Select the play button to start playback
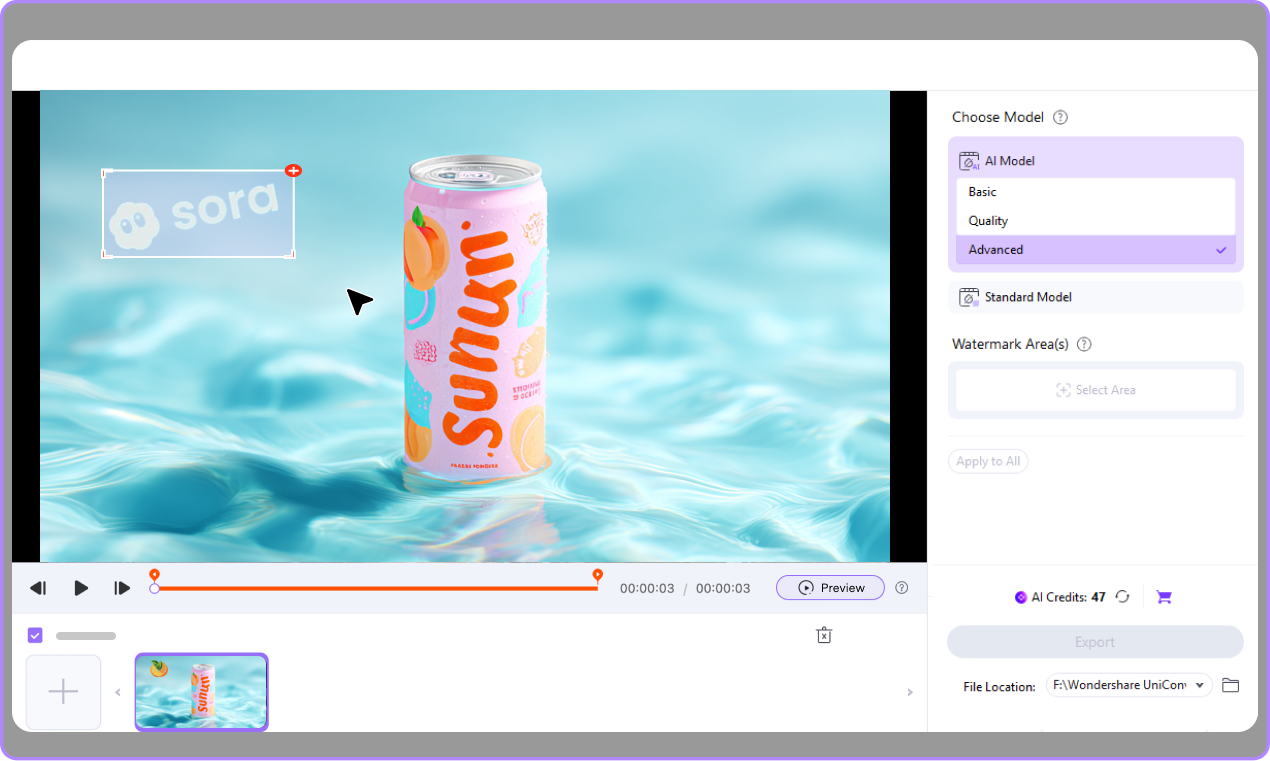The width and height of the screenshot is (1270, 761). click(x=81, y=588)
